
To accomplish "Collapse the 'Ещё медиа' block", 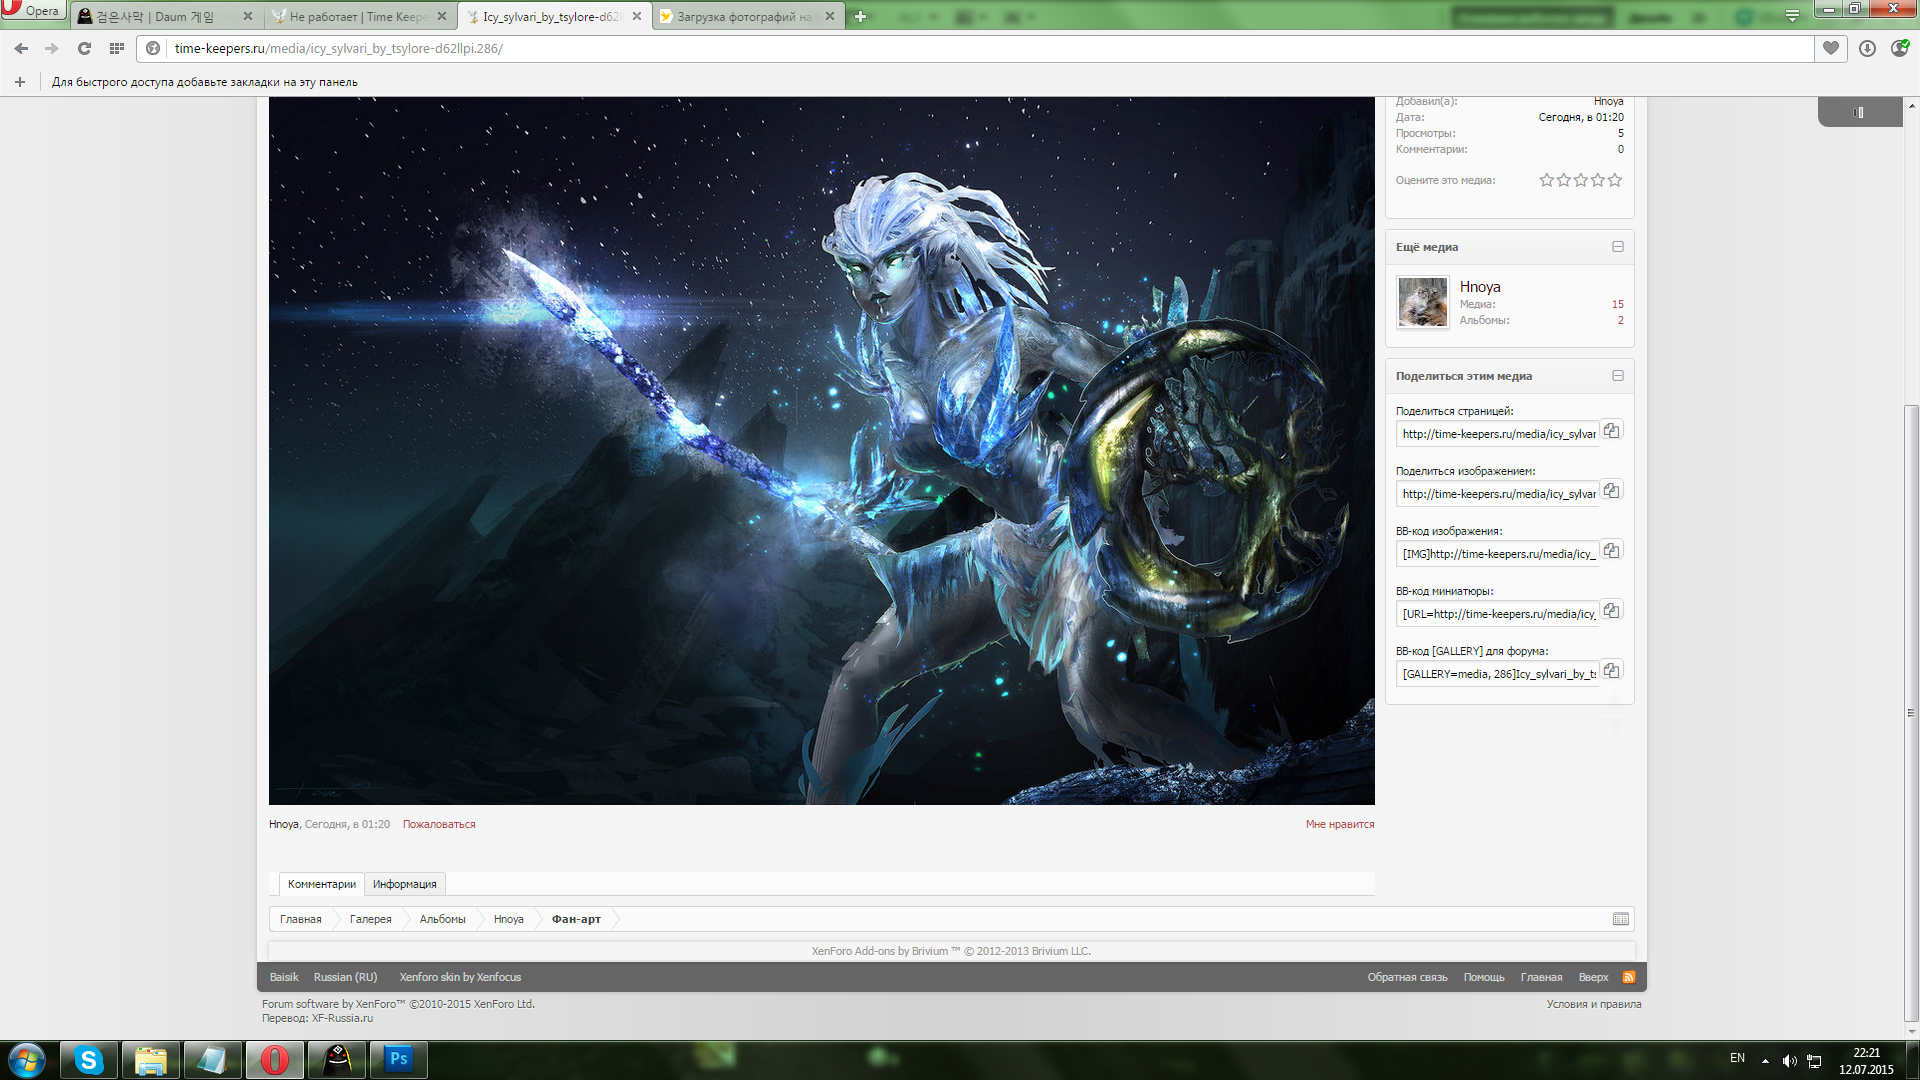I will (1617, 247).
